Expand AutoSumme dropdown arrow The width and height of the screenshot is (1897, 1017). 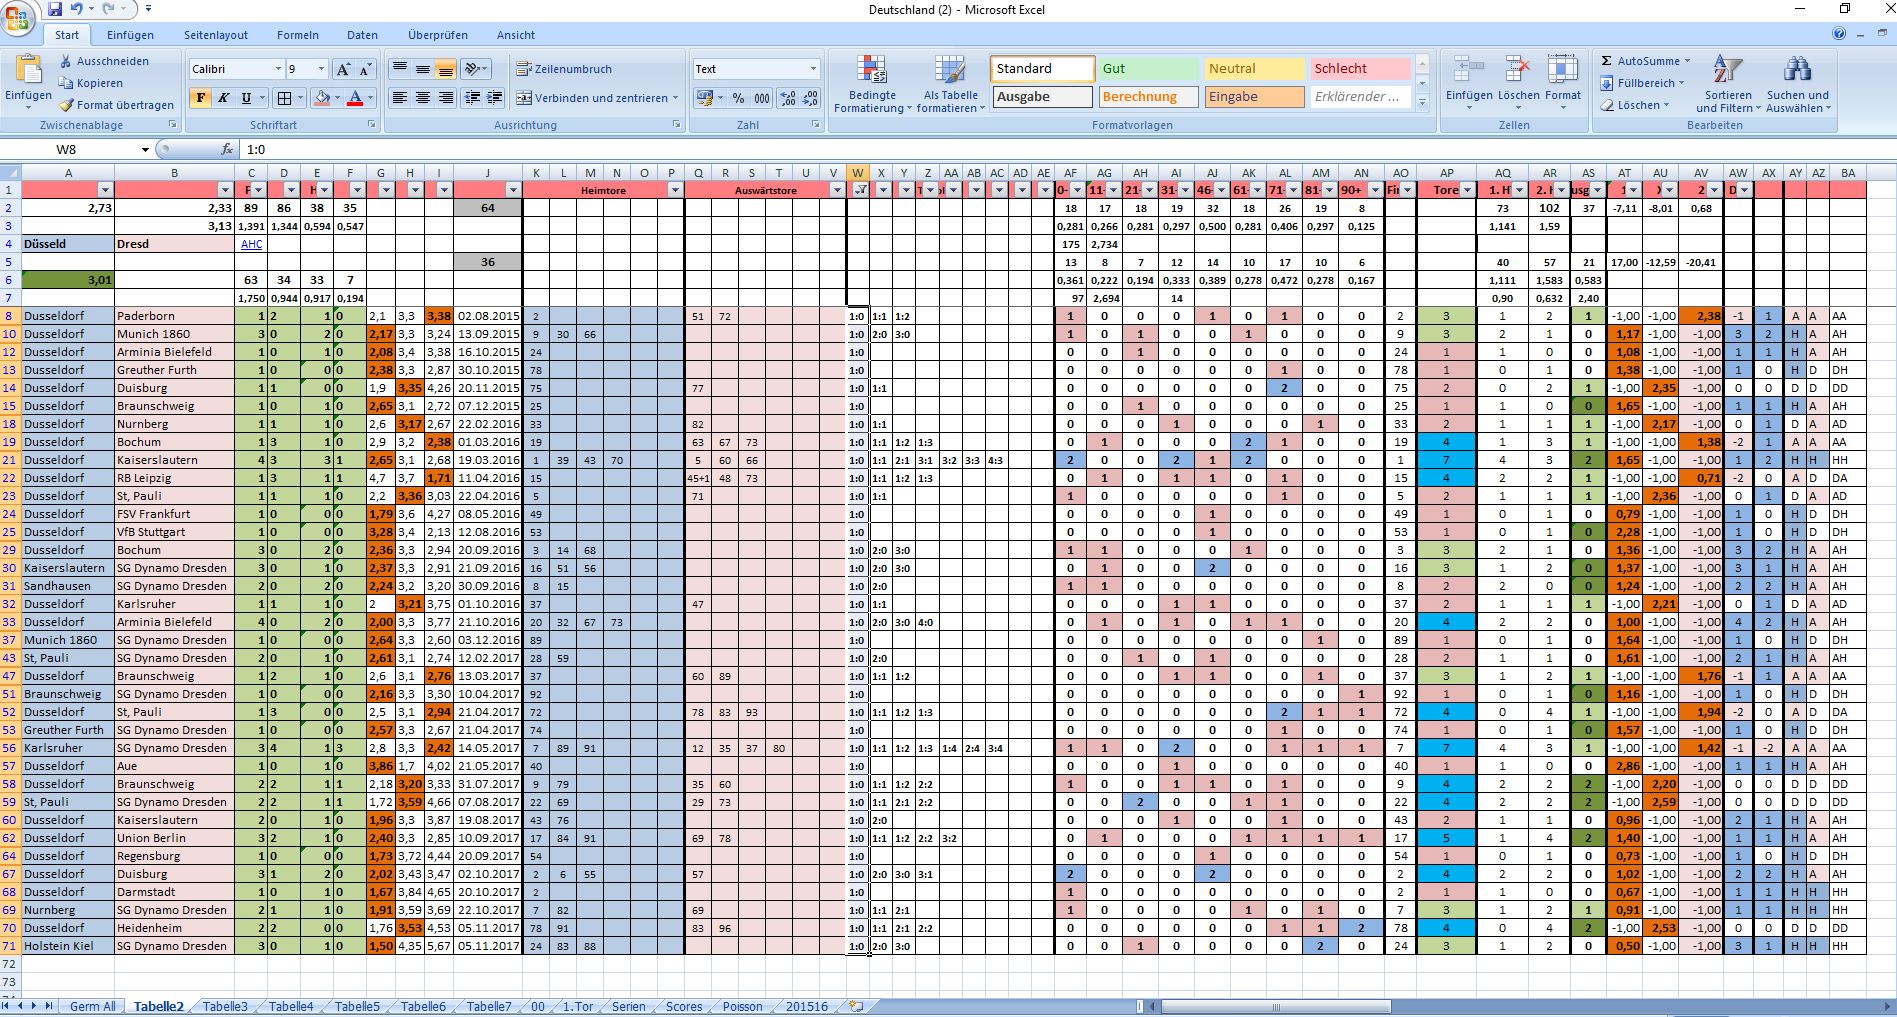[1687, 61]
